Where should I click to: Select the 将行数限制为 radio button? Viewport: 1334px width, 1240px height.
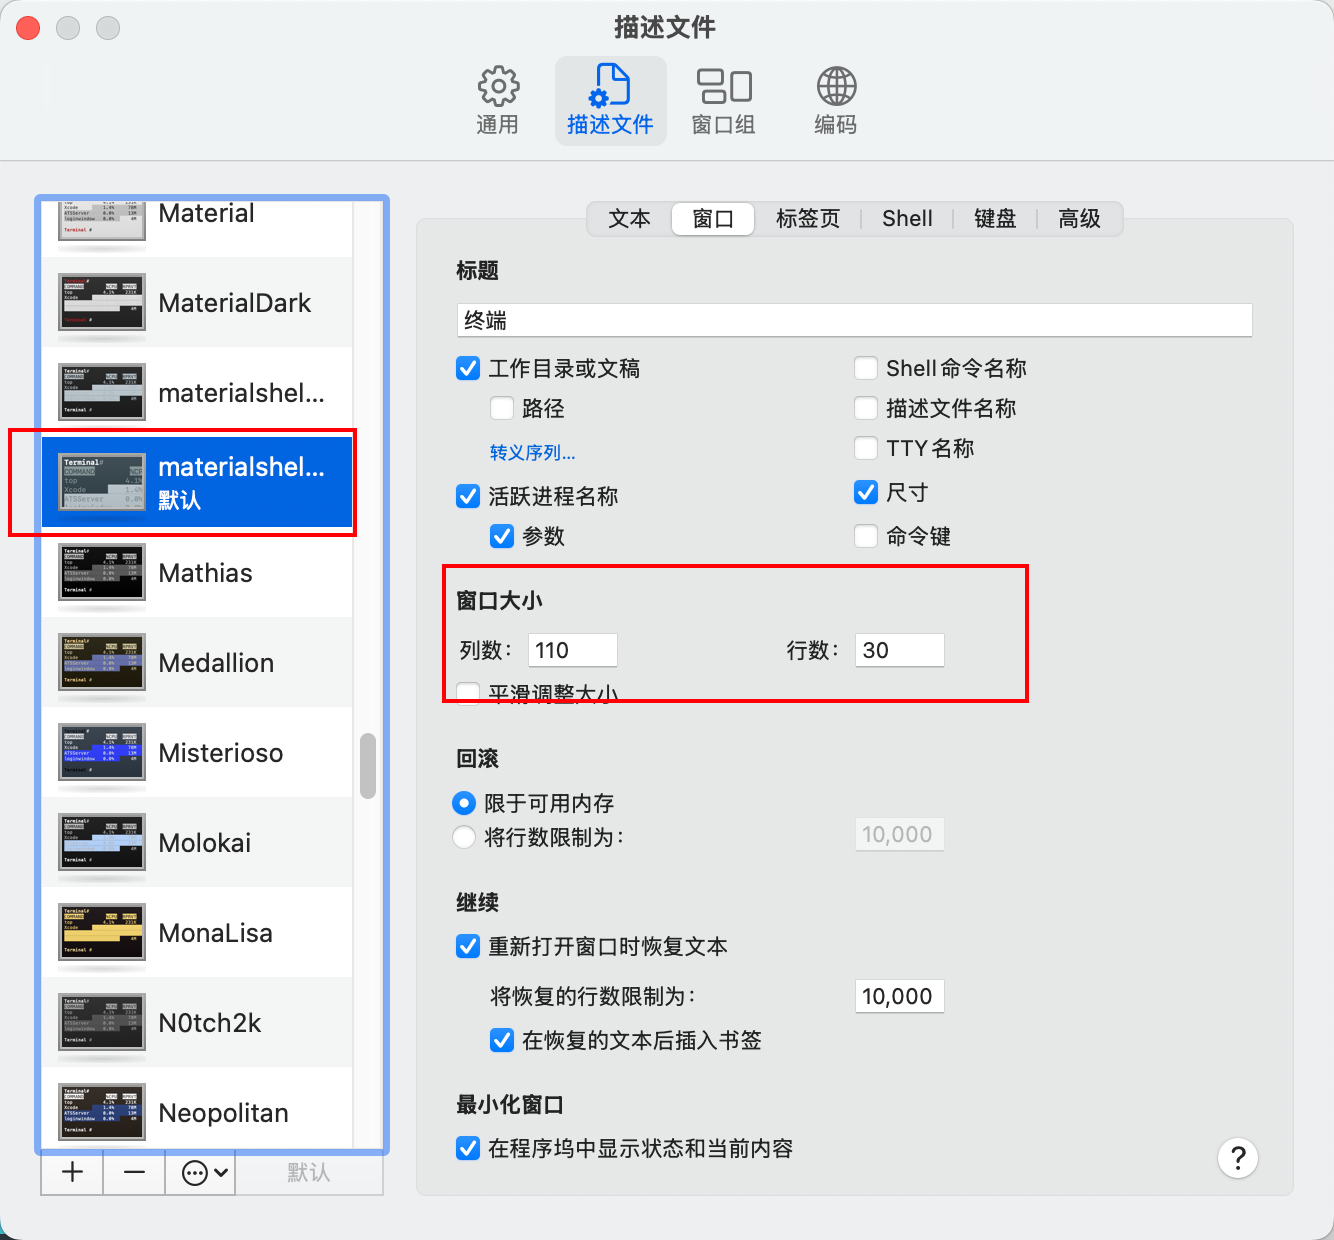[x=464, y=837]
